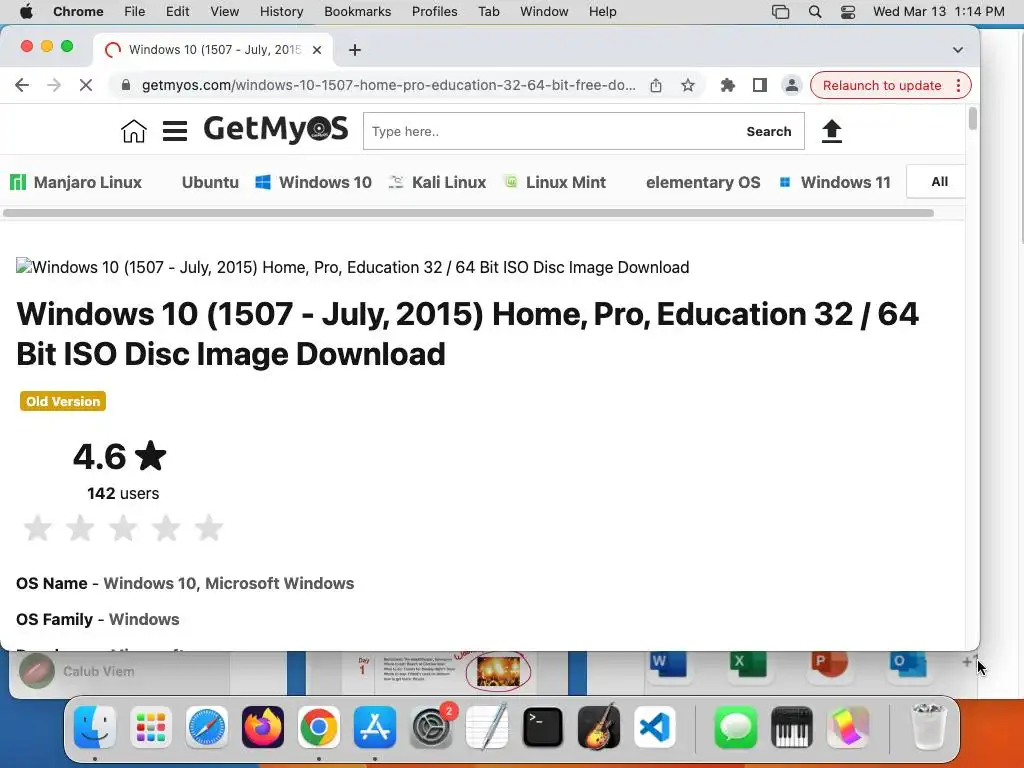Click the upload arrow icon

click(831, 131)
